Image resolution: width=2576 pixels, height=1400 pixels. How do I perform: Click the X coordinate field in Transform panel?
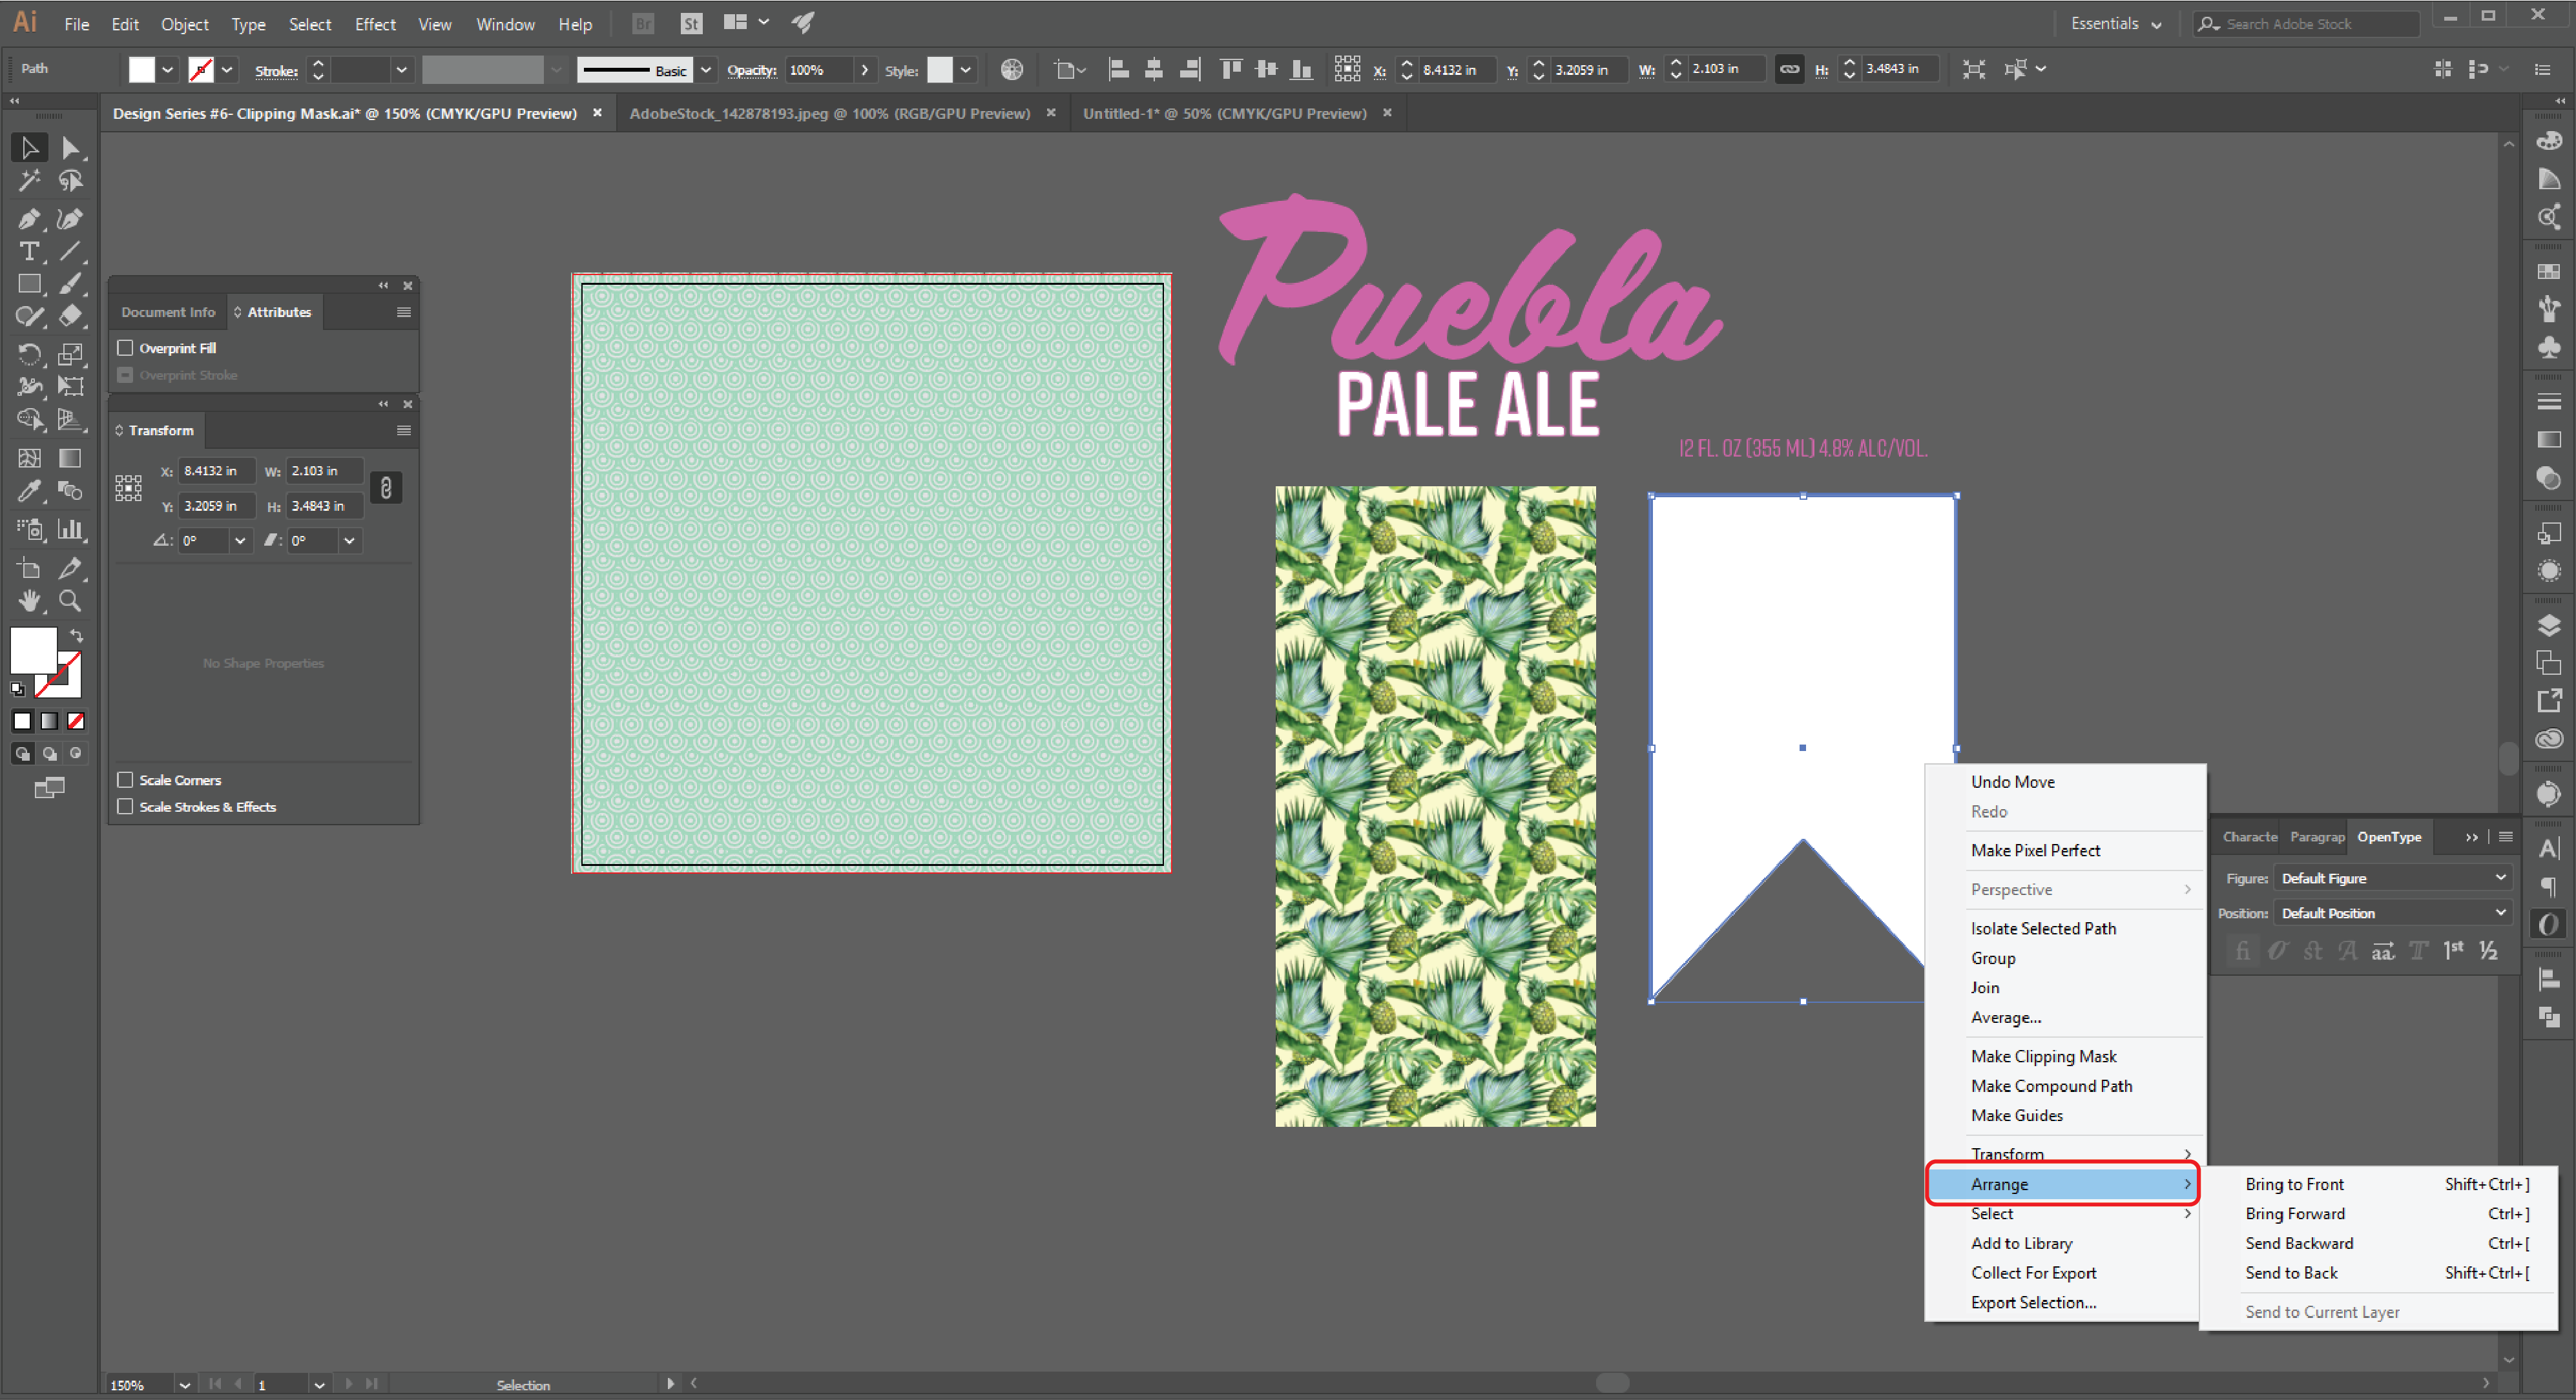click(x=216, y=471)
